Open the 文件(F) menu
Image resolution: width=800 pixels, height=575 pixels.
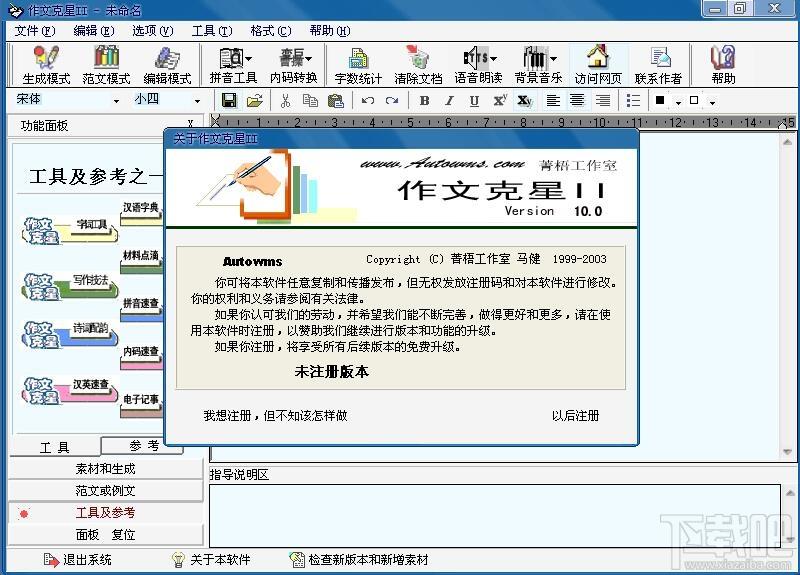click(x=35, y=31)
